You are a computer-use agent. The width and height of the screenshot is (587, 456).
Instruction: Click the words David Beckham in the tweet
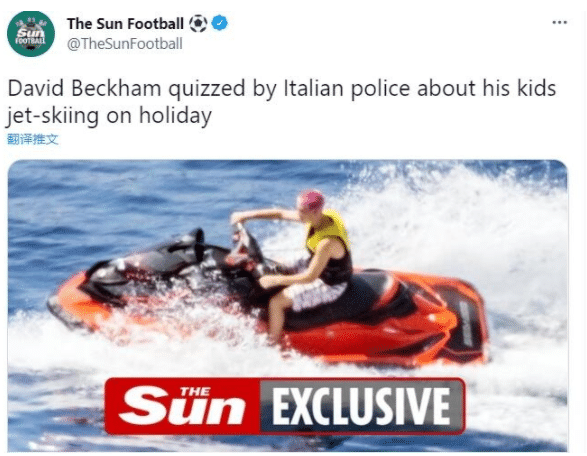click(84, 88)
